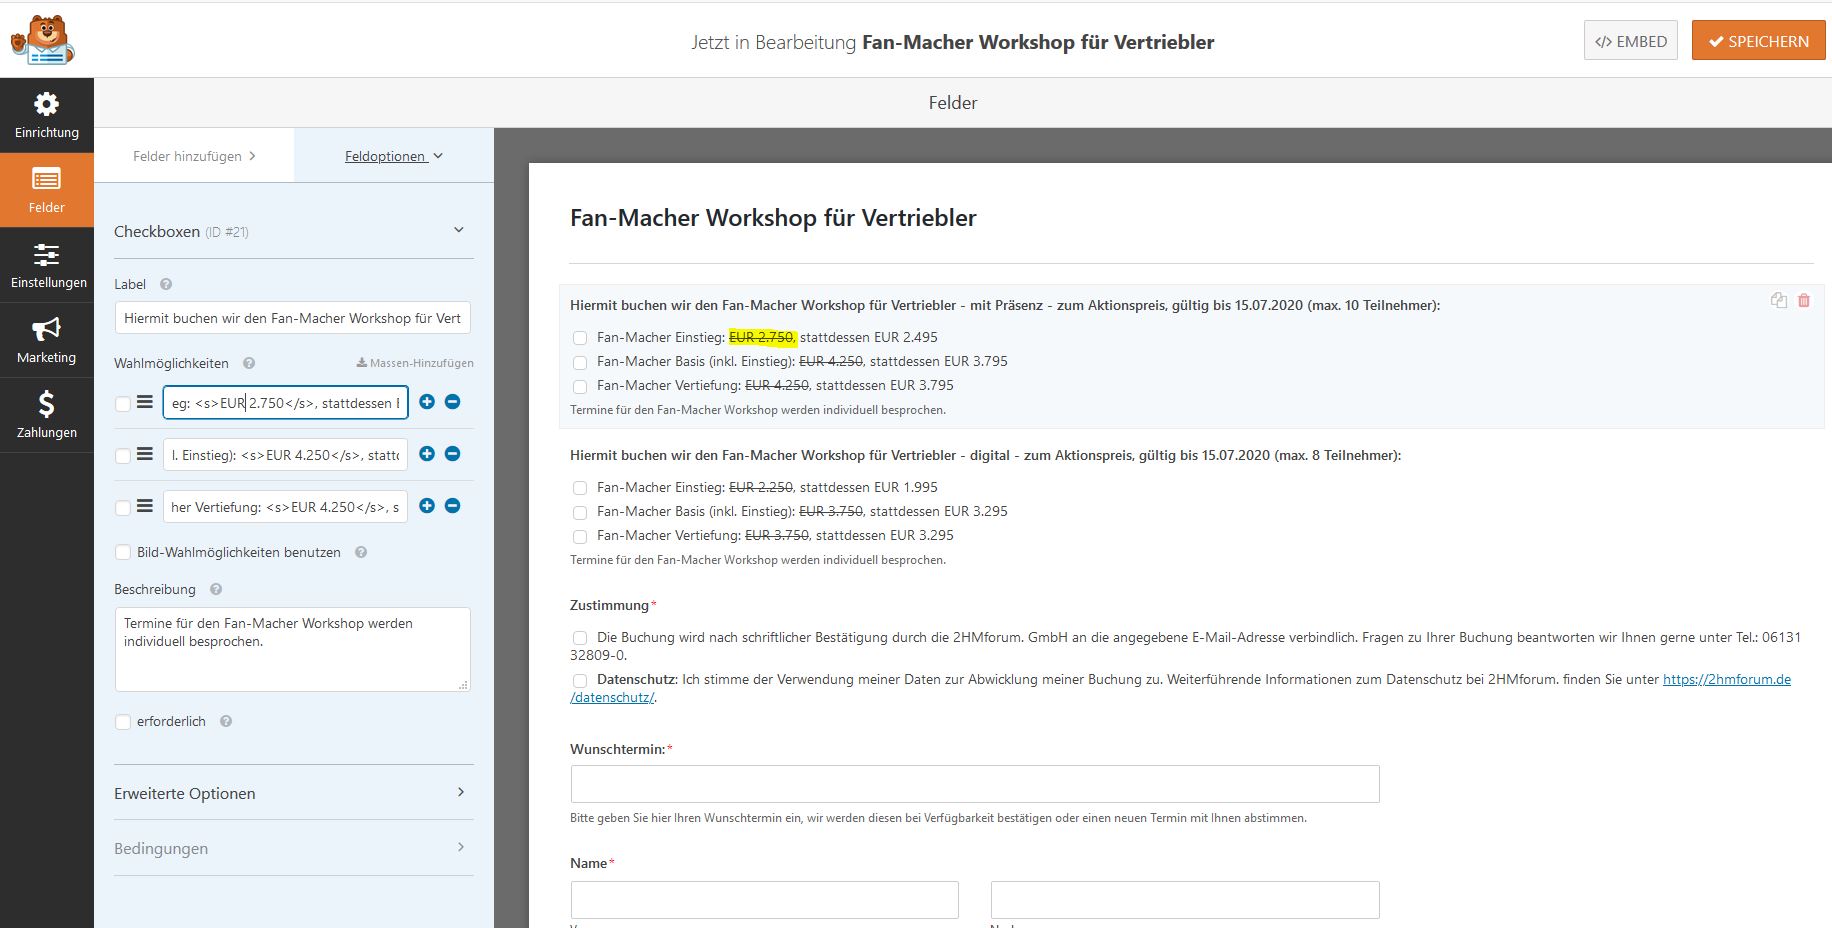Add a choice after the EUR 2.750 option
The image size is (1832, 928).
[427, 401]
